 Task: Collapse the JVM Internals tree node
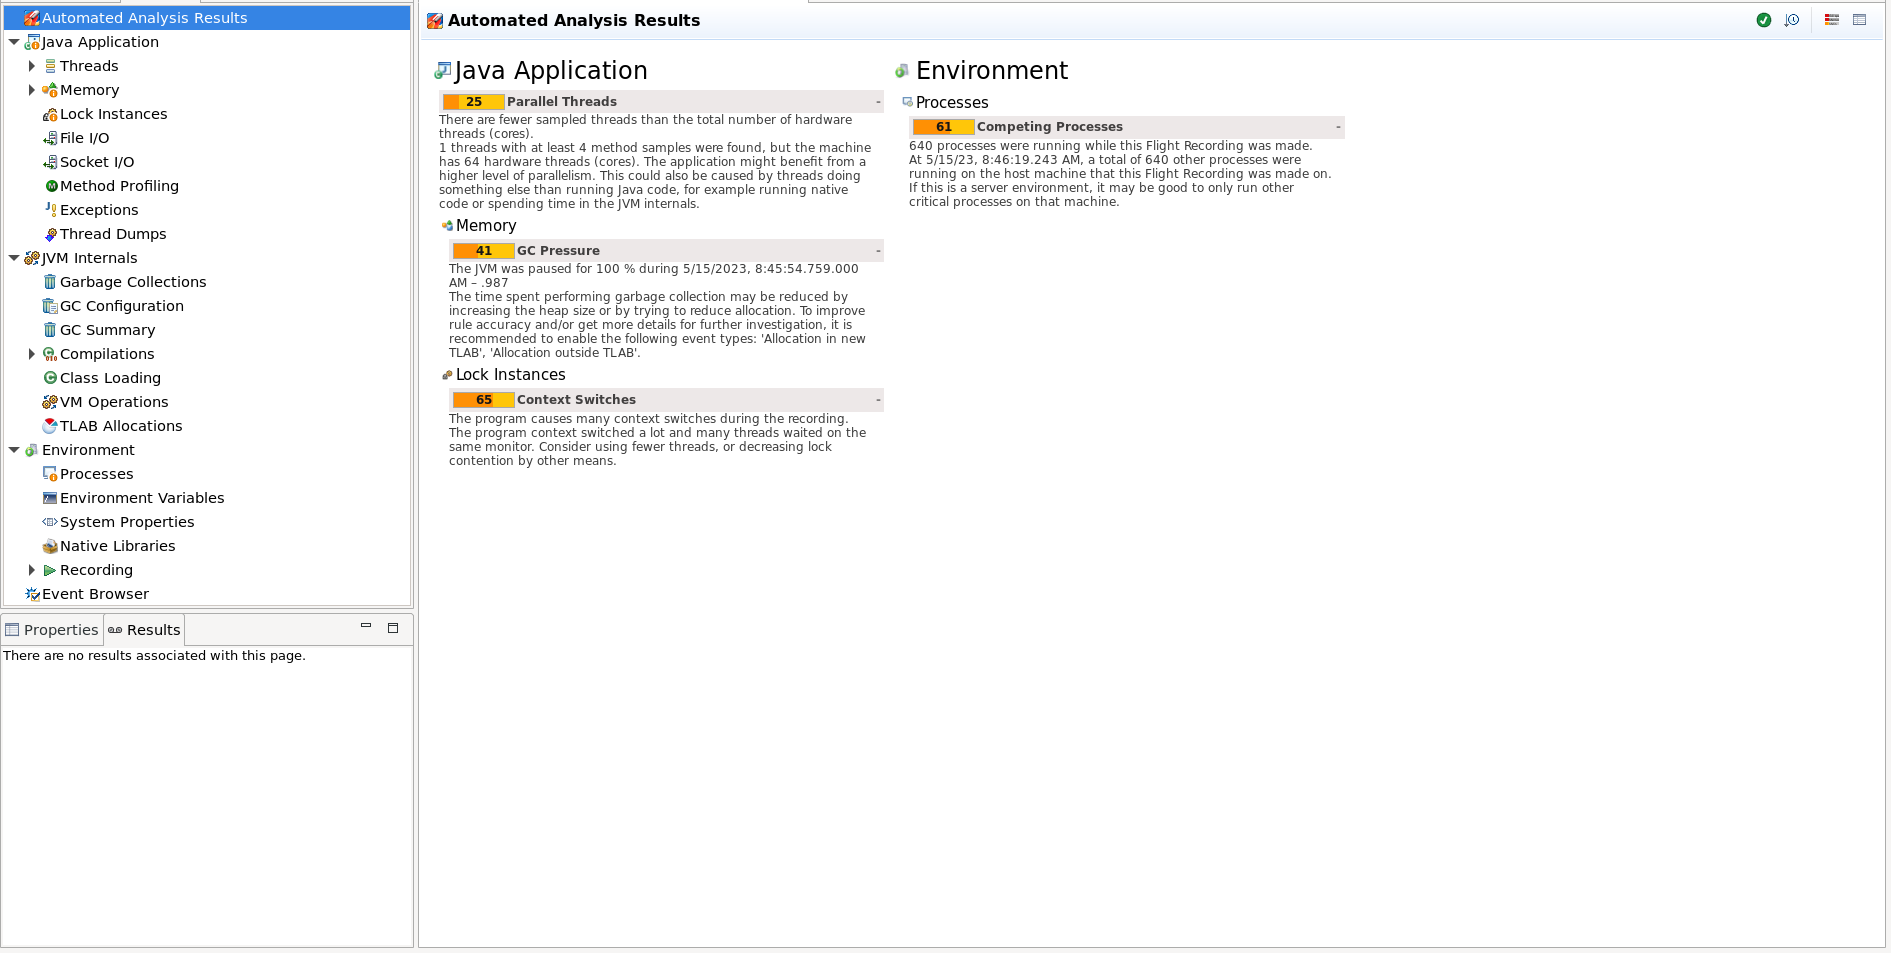click(14, 258)
